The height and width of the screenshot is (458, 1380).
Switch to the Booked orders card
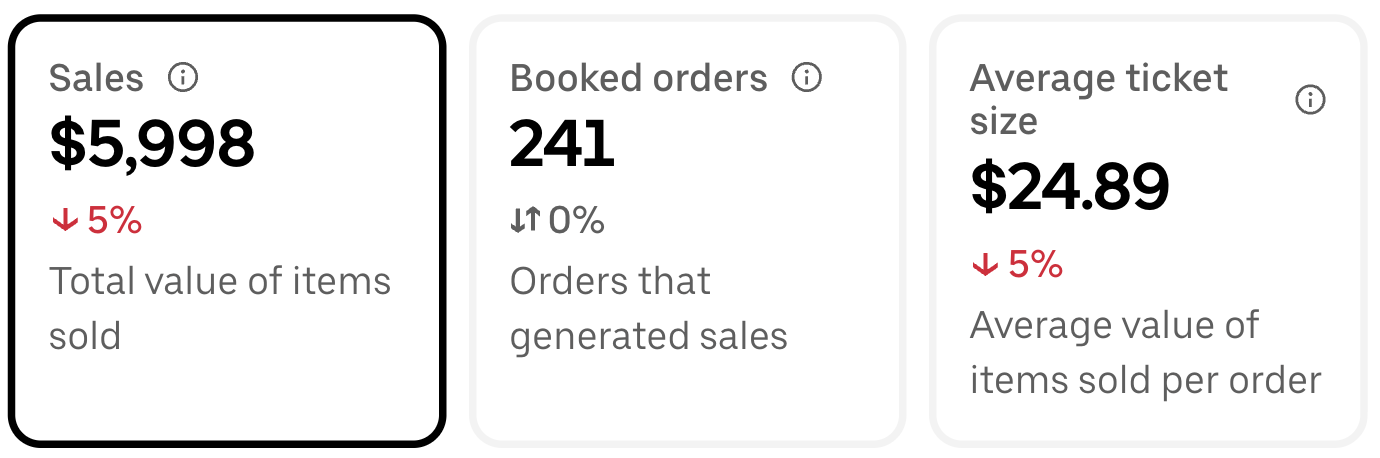(x=687, y=230)
